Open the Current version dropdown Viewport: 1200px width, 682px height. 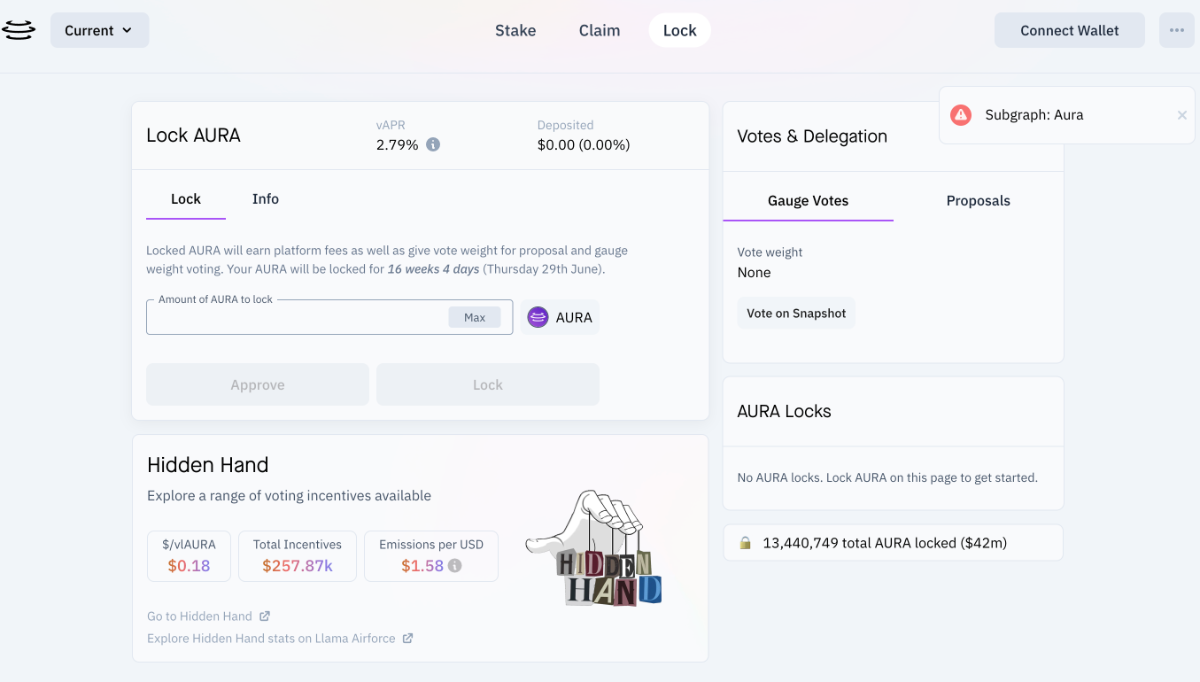pos(100,30)
